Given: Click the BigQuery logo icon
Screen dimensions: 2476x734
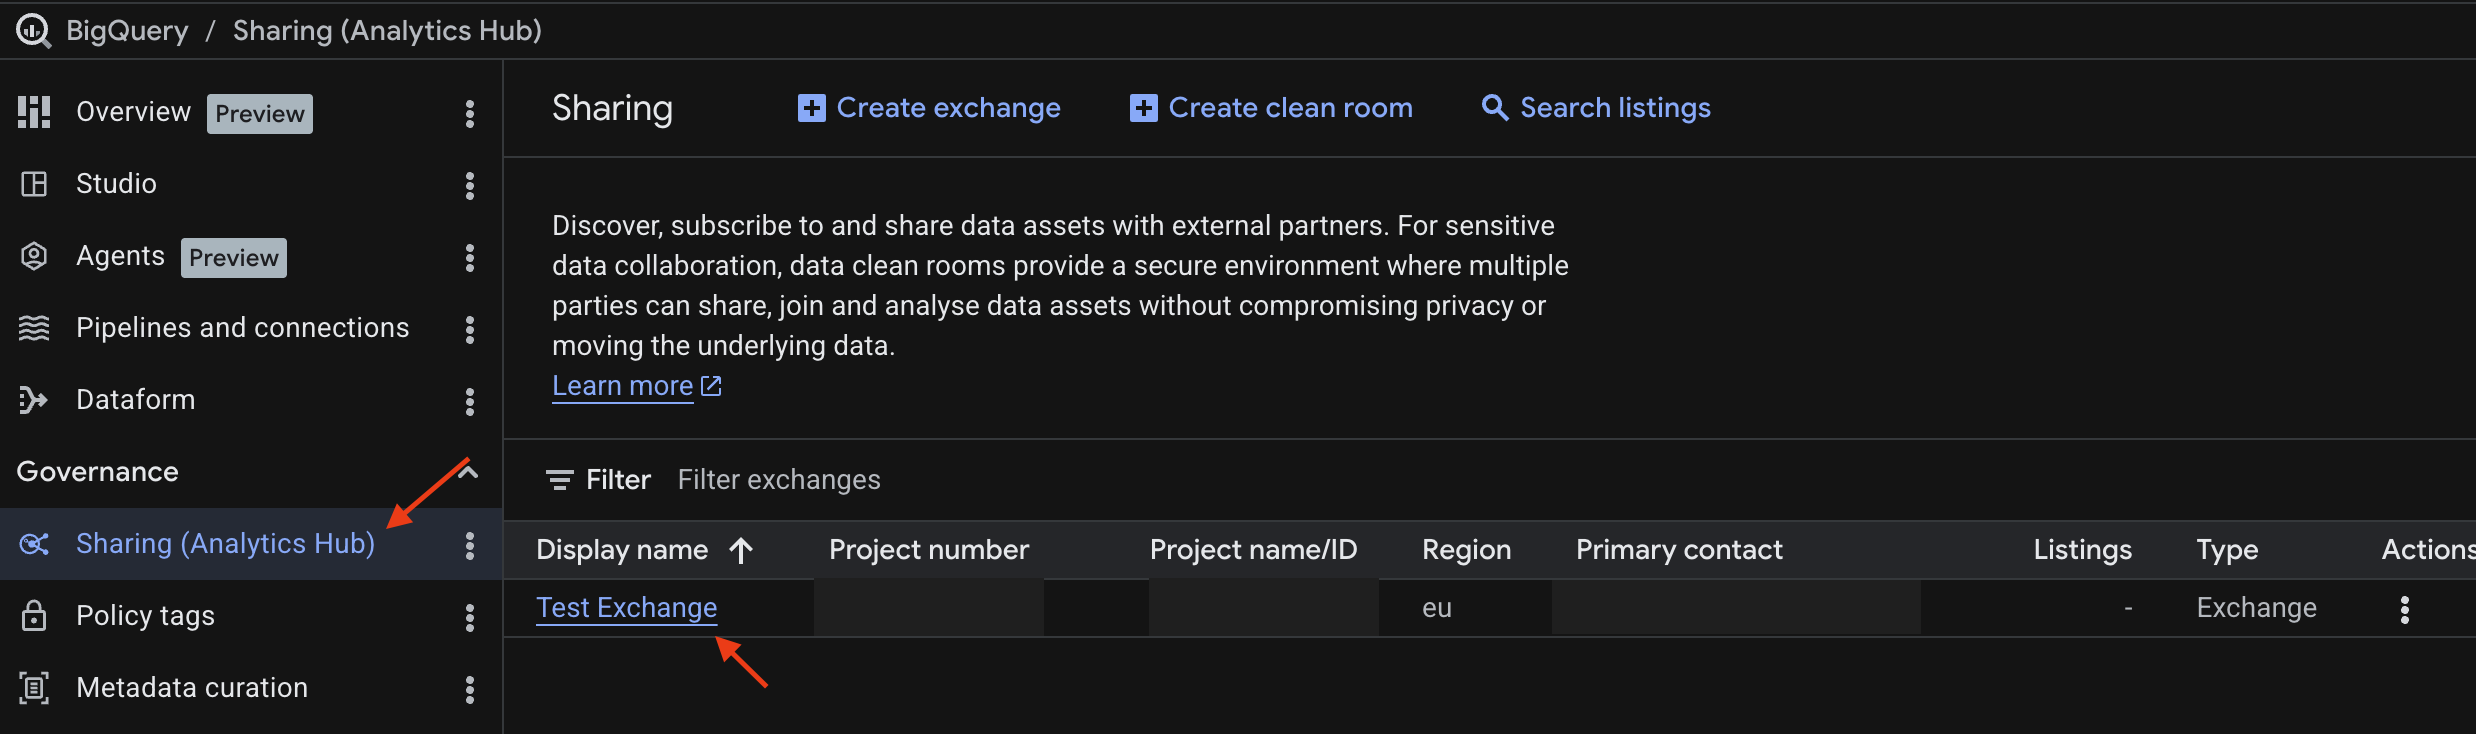Looking at the screenshot, I should 33,31.
